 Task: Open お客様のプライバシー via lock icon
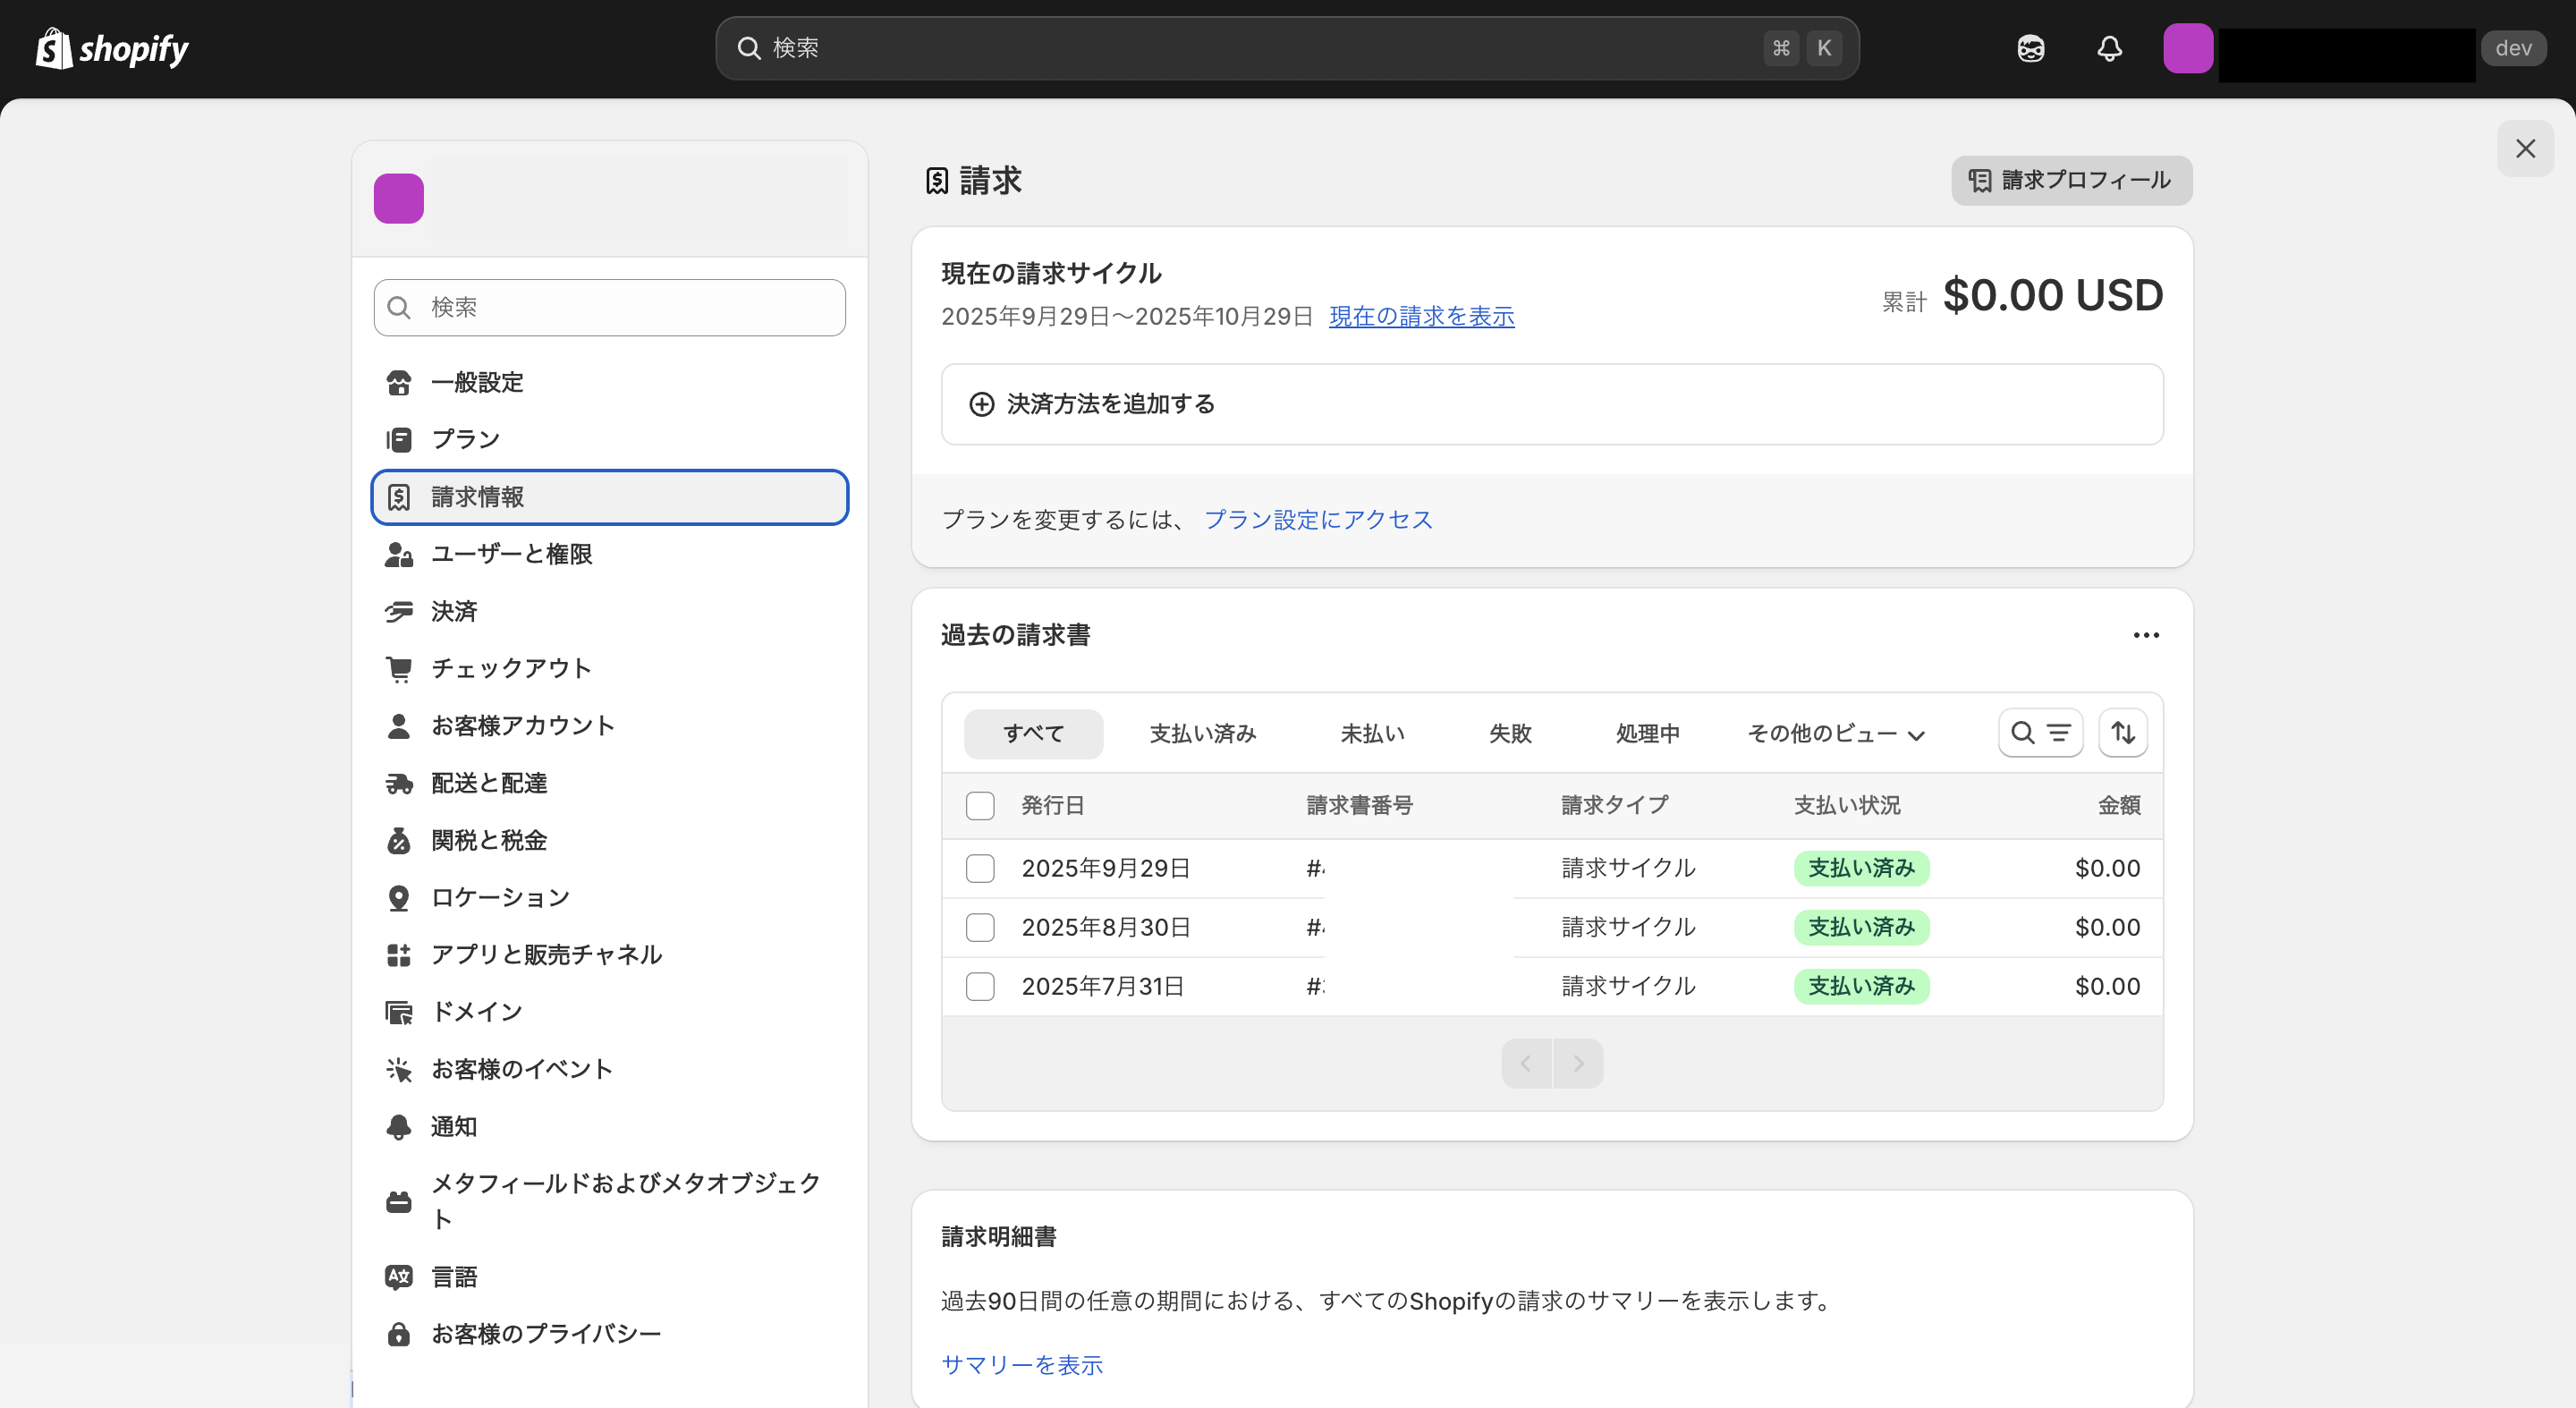point(399,1334)
